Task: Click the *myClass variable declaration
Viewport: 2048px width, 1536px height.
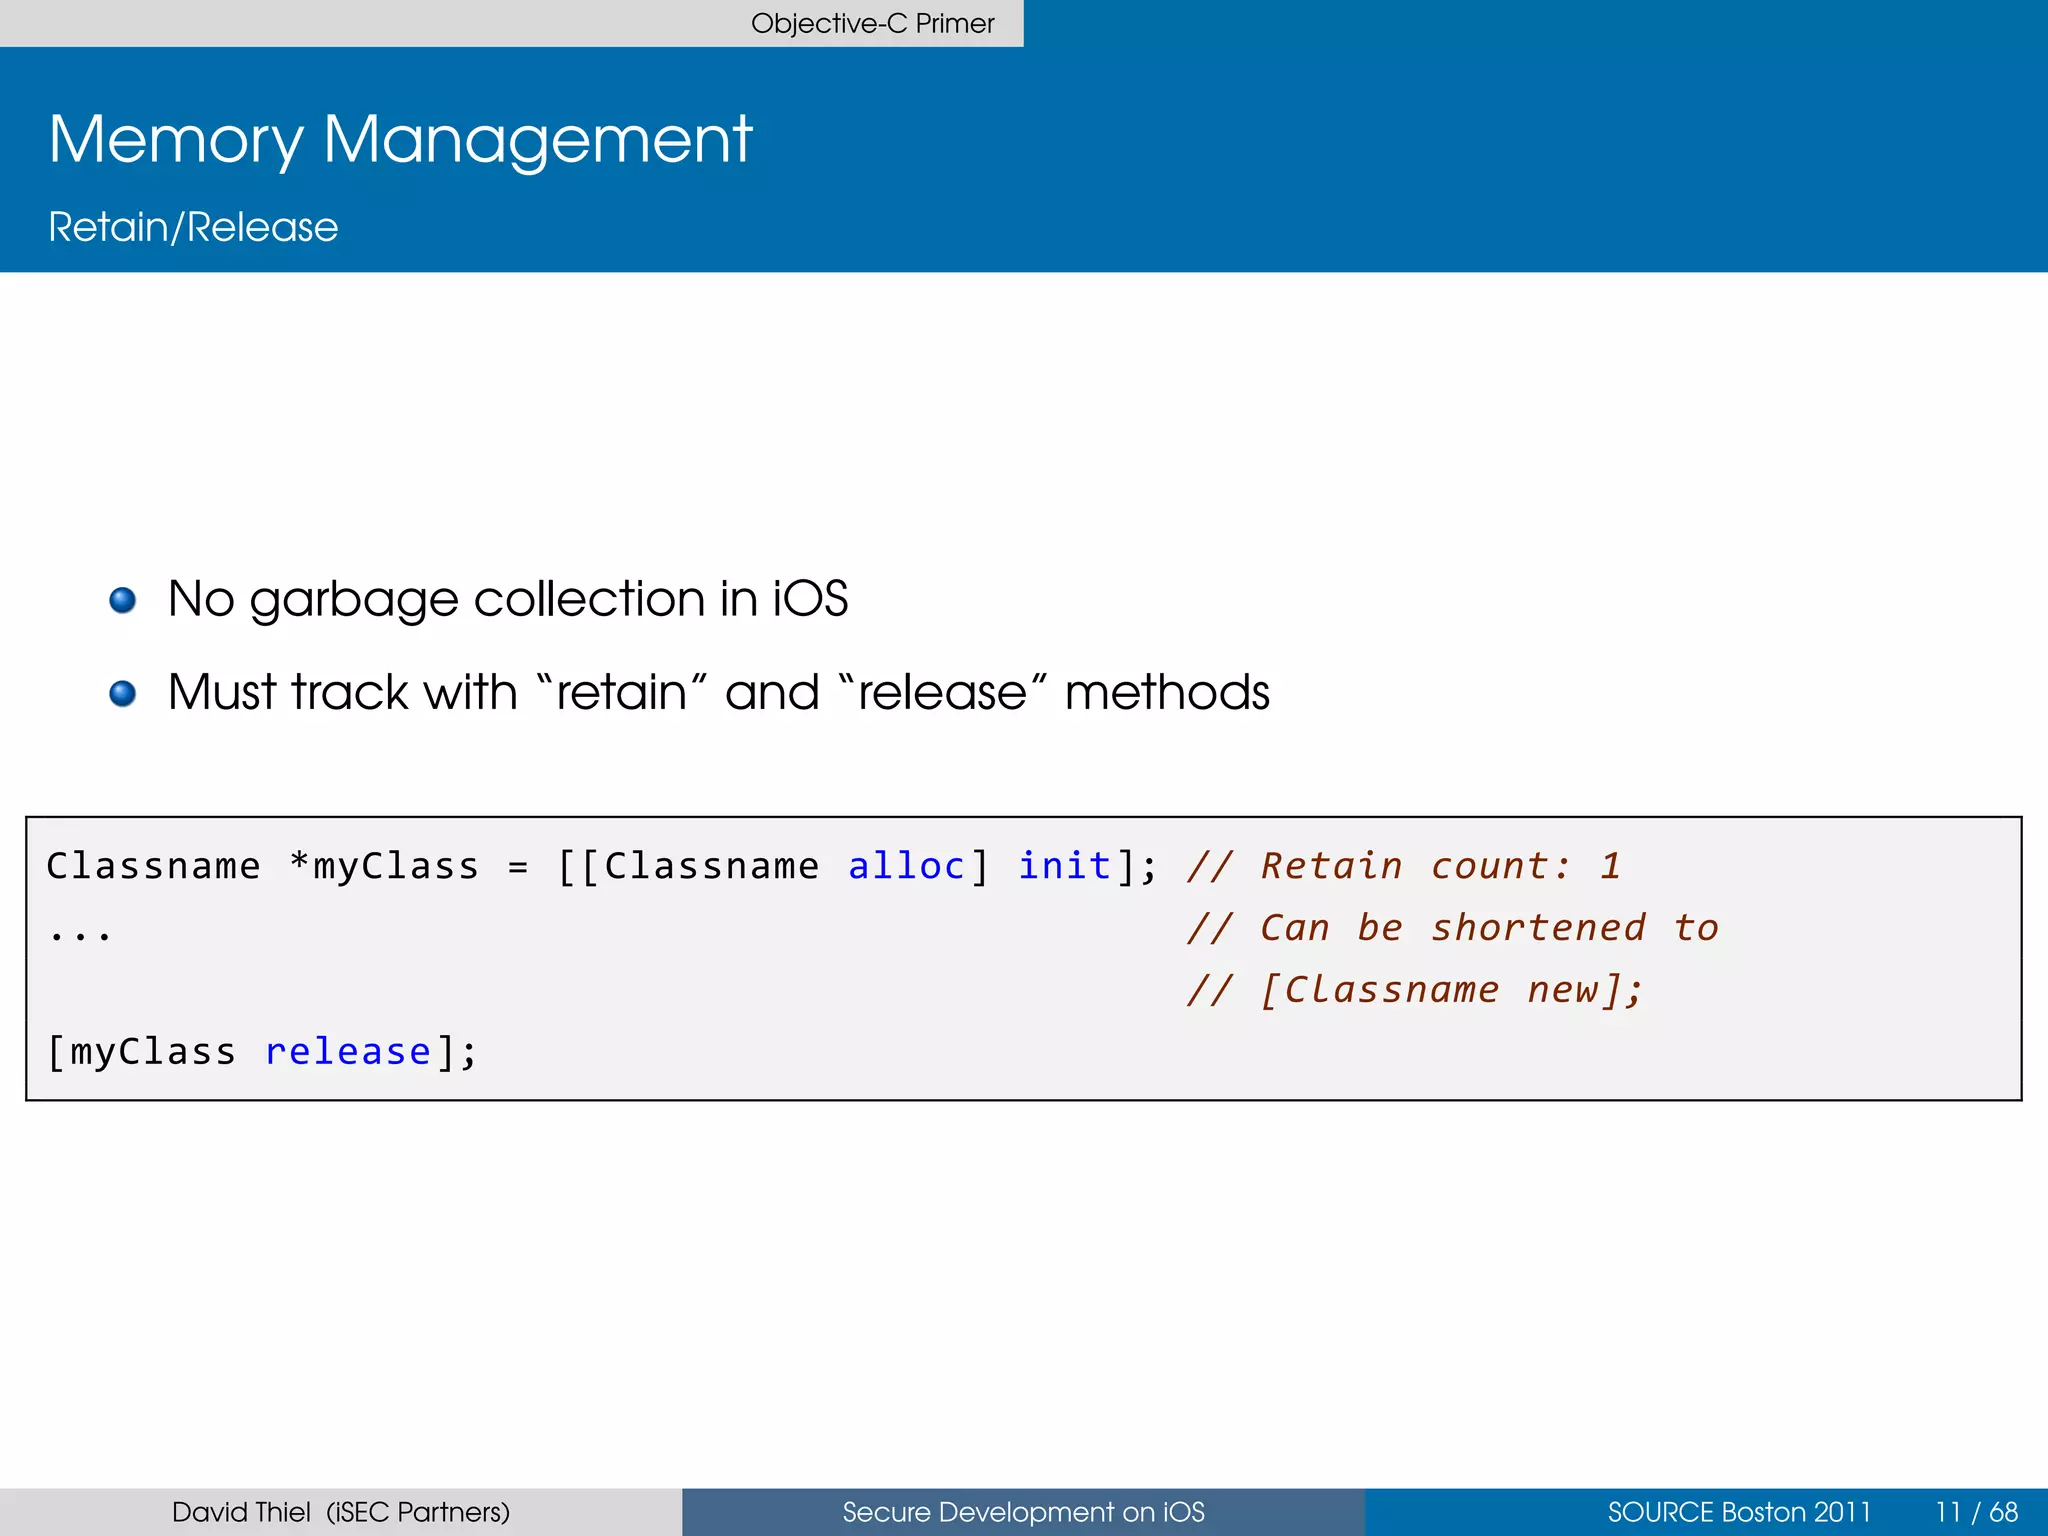Action: coord(384,866)
